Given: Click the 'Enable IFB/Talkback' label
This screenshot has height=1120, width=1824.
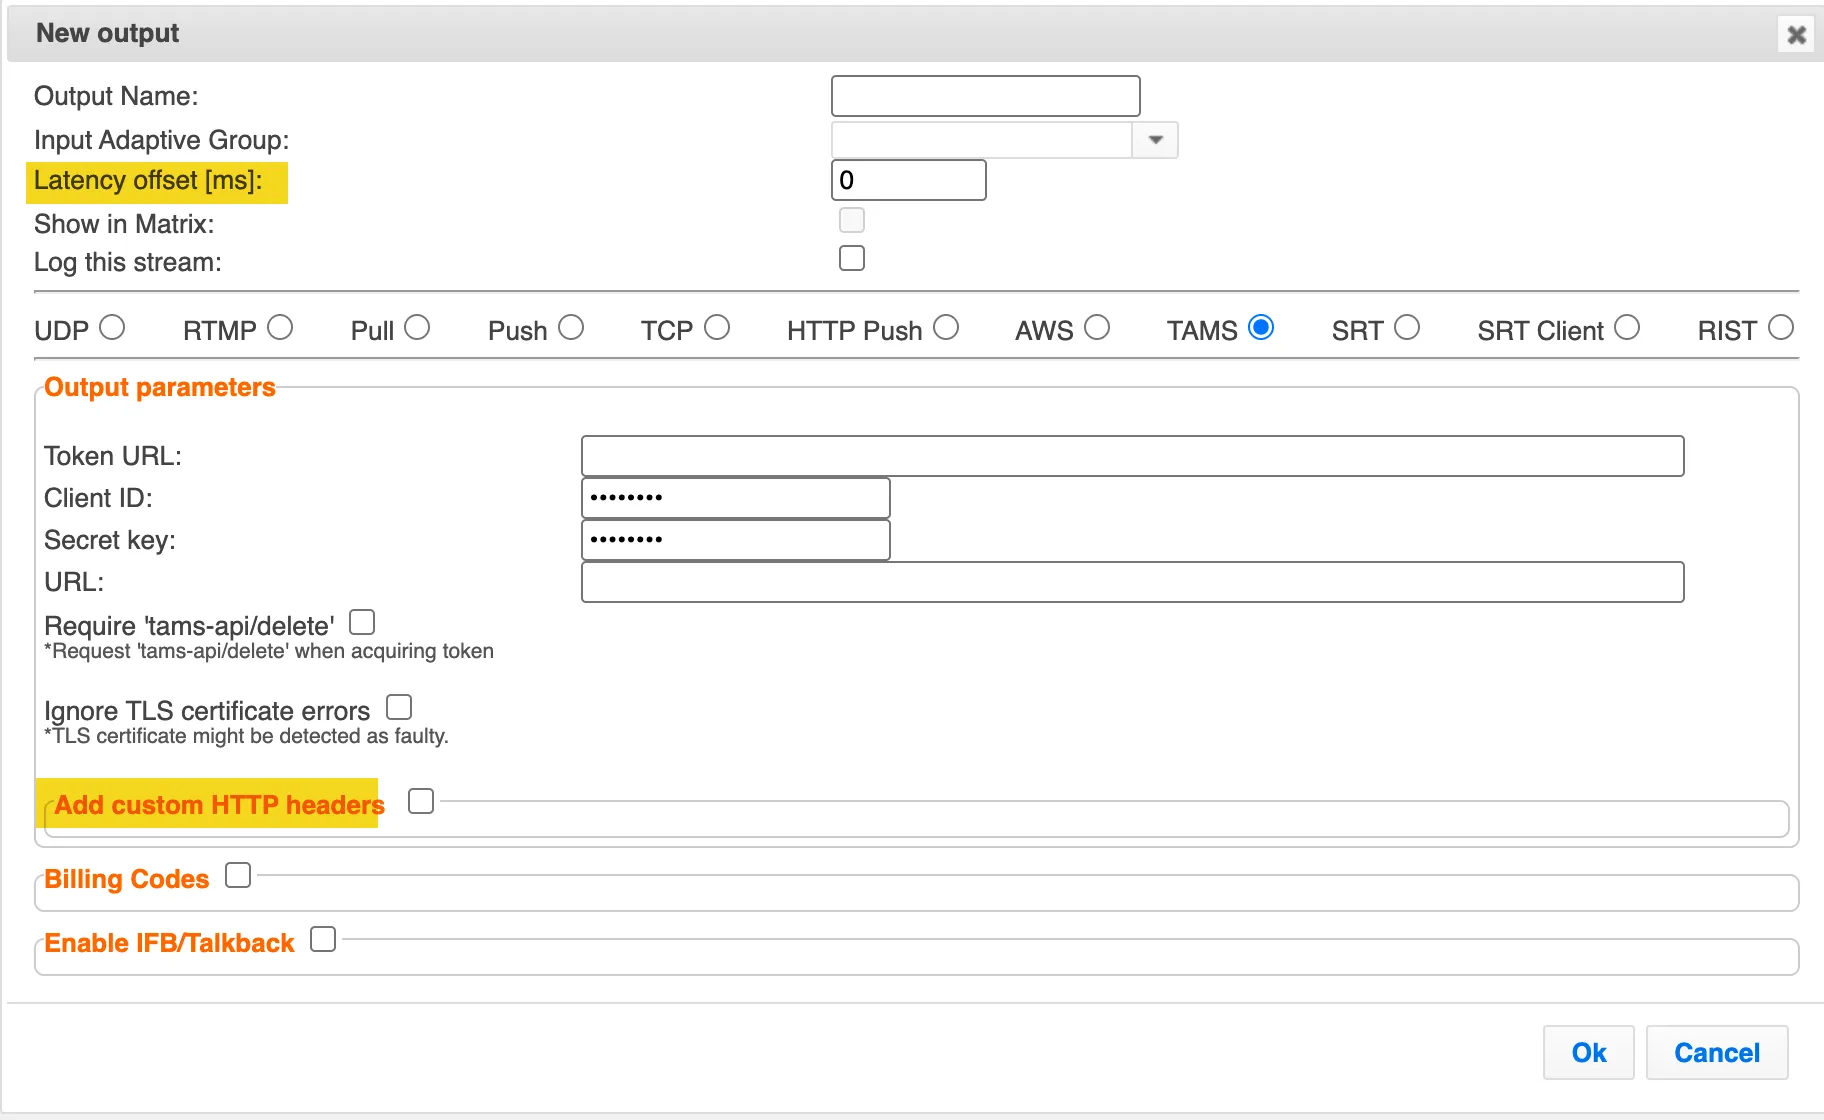Looking at the screenshot, I should 169,943.
